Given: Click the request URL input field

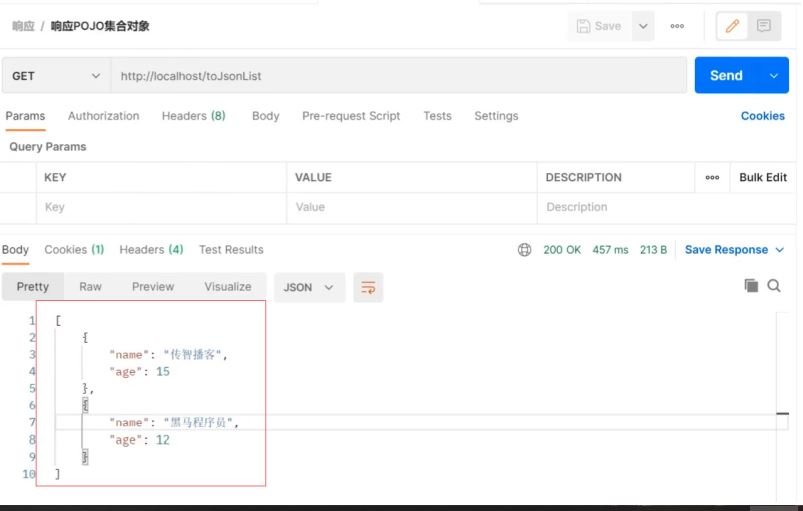Looking at the screenshot, I should (x=400, y=76).
